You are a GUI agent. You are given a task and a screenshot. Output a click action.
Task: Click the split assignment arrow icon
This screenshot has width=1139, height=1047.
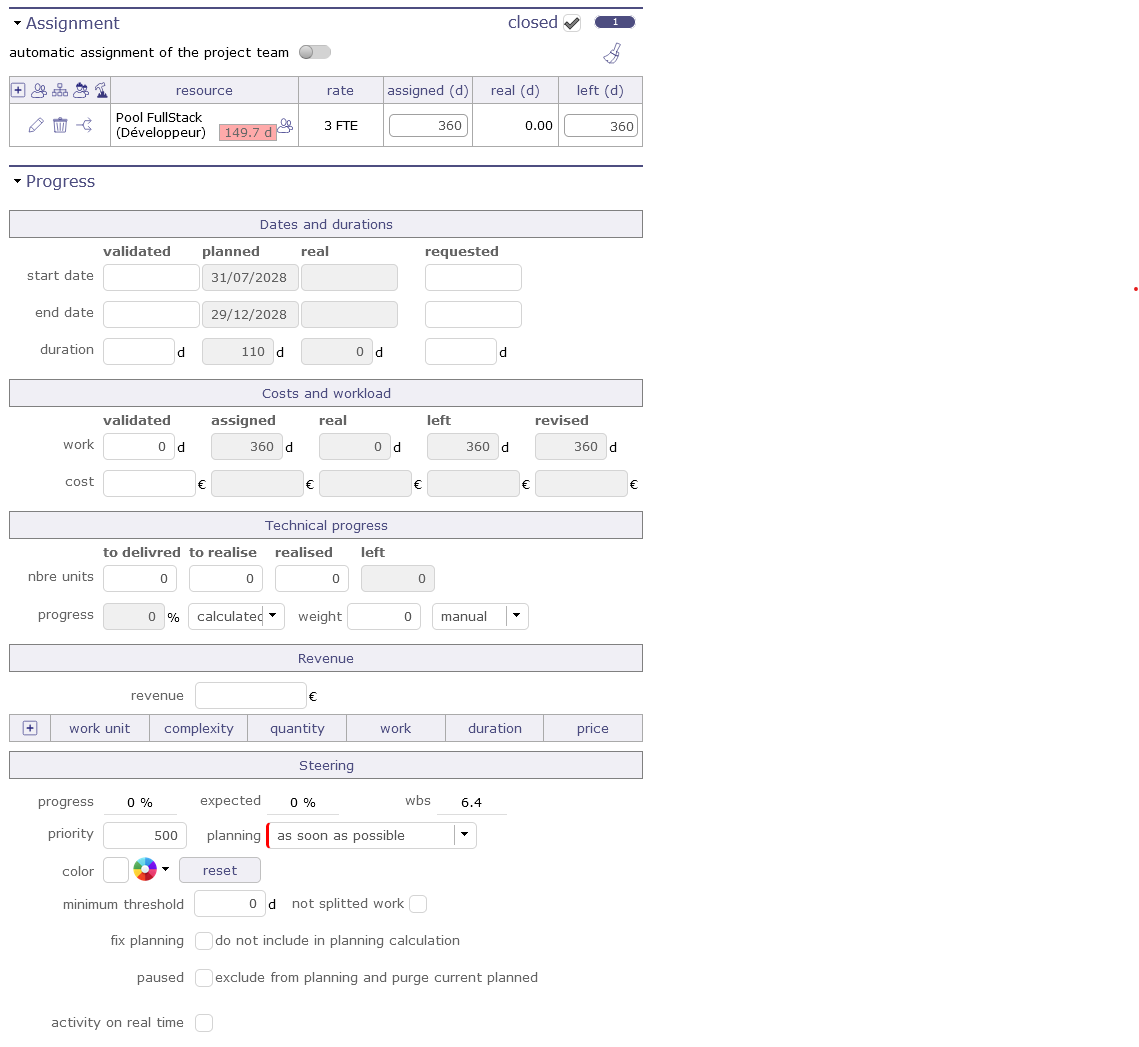(x=84, y=125)
